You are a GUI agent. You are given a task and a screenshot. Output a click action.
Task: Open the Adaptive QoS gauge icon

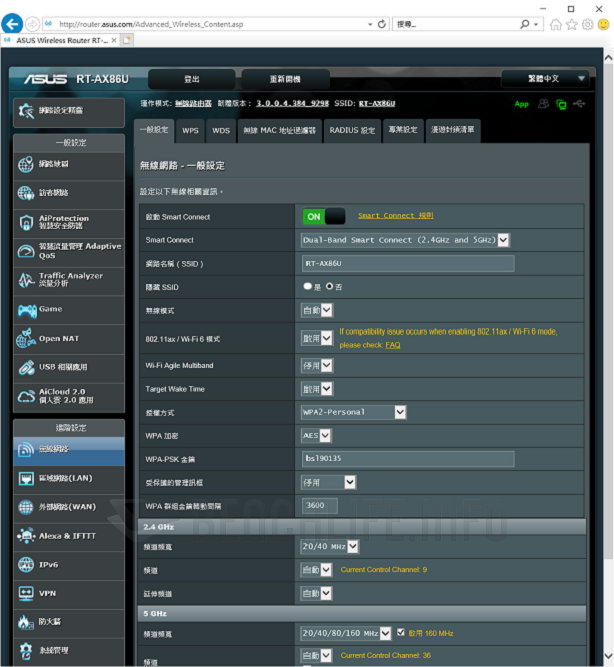[x=26, y=251]
